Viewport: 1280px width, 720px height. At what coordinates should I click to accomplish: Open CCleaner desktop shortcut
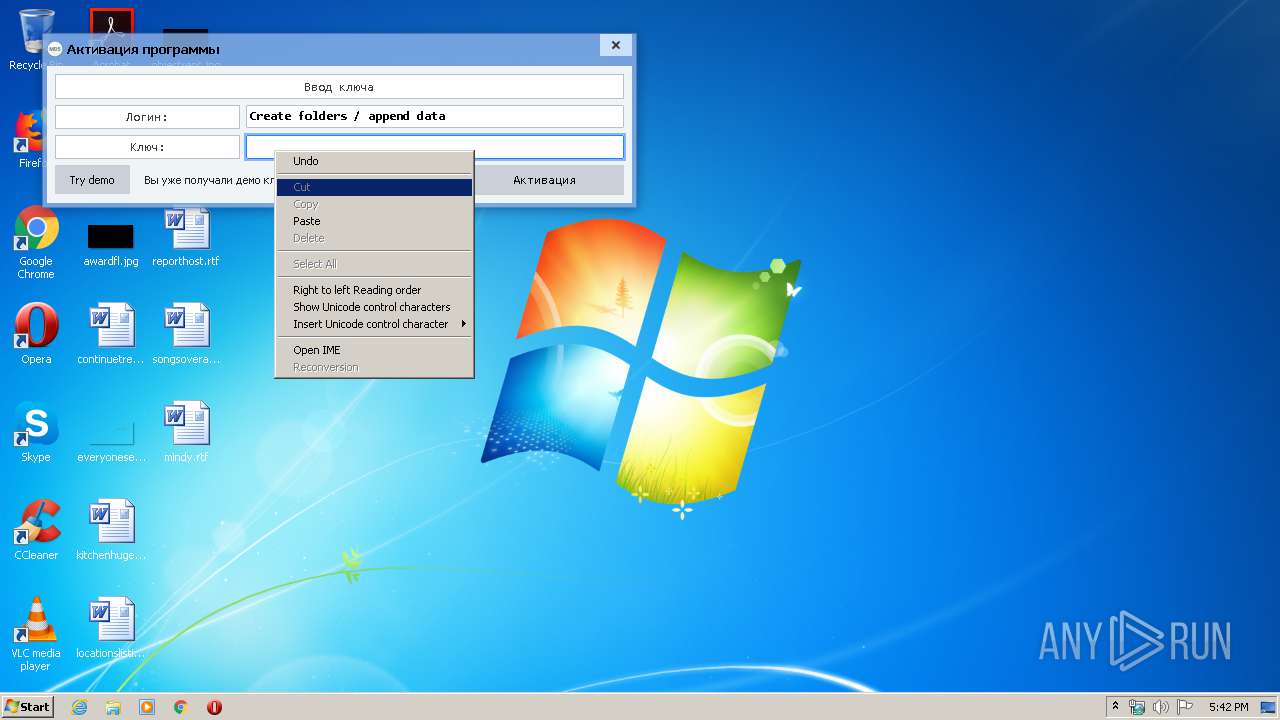click(36, 530)
